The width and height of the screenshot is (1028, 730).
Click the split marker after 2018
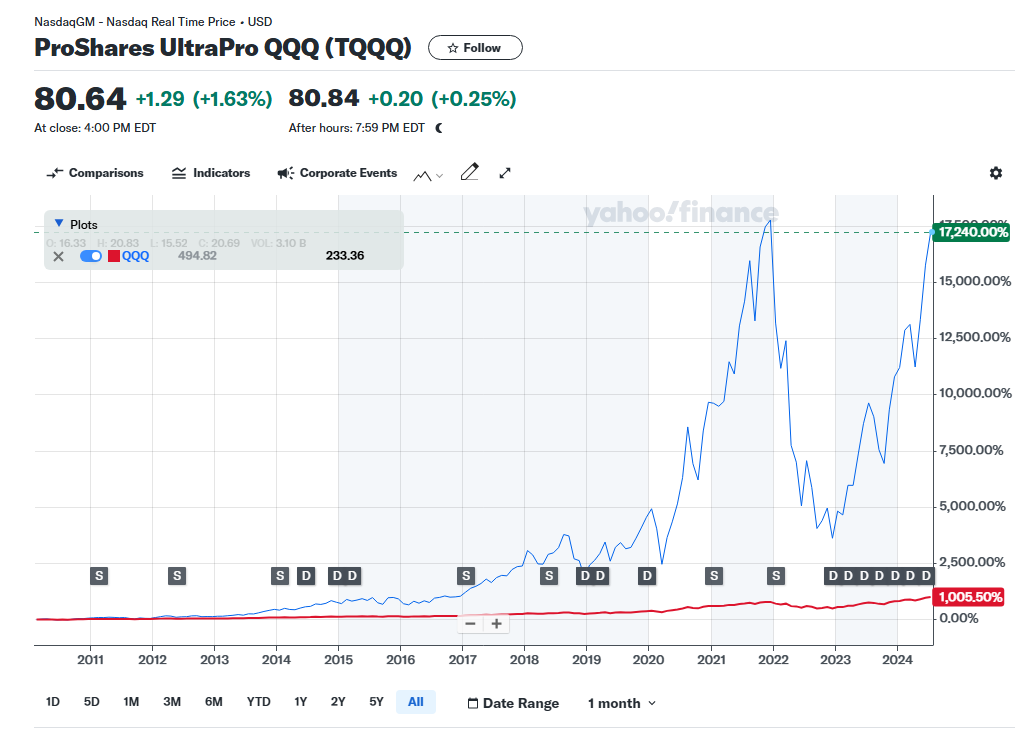coord(549,576)
